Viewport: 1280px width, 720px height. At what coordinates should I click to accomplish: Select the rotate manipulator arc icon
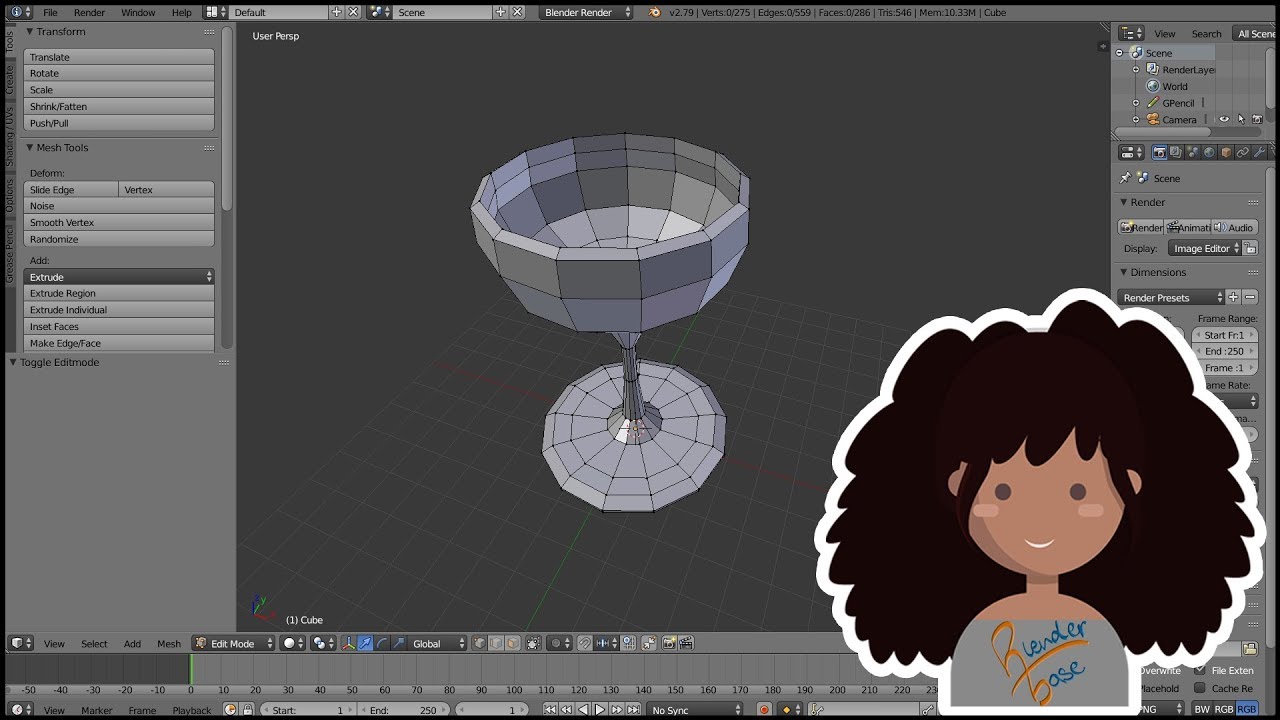tap(382, 643)
